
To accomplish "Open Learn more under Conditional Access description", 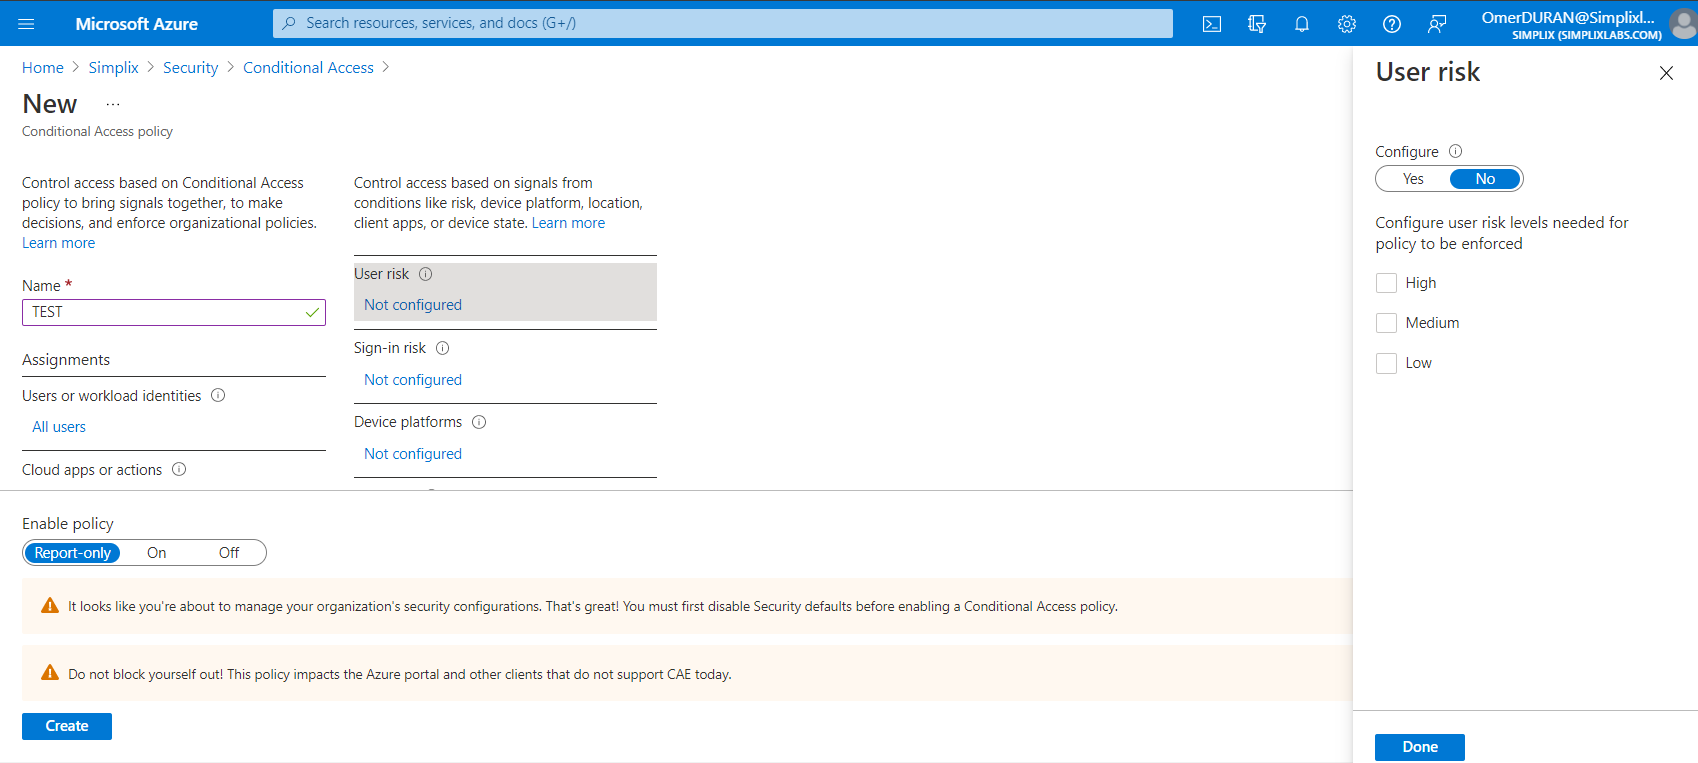I will point(59,243).
